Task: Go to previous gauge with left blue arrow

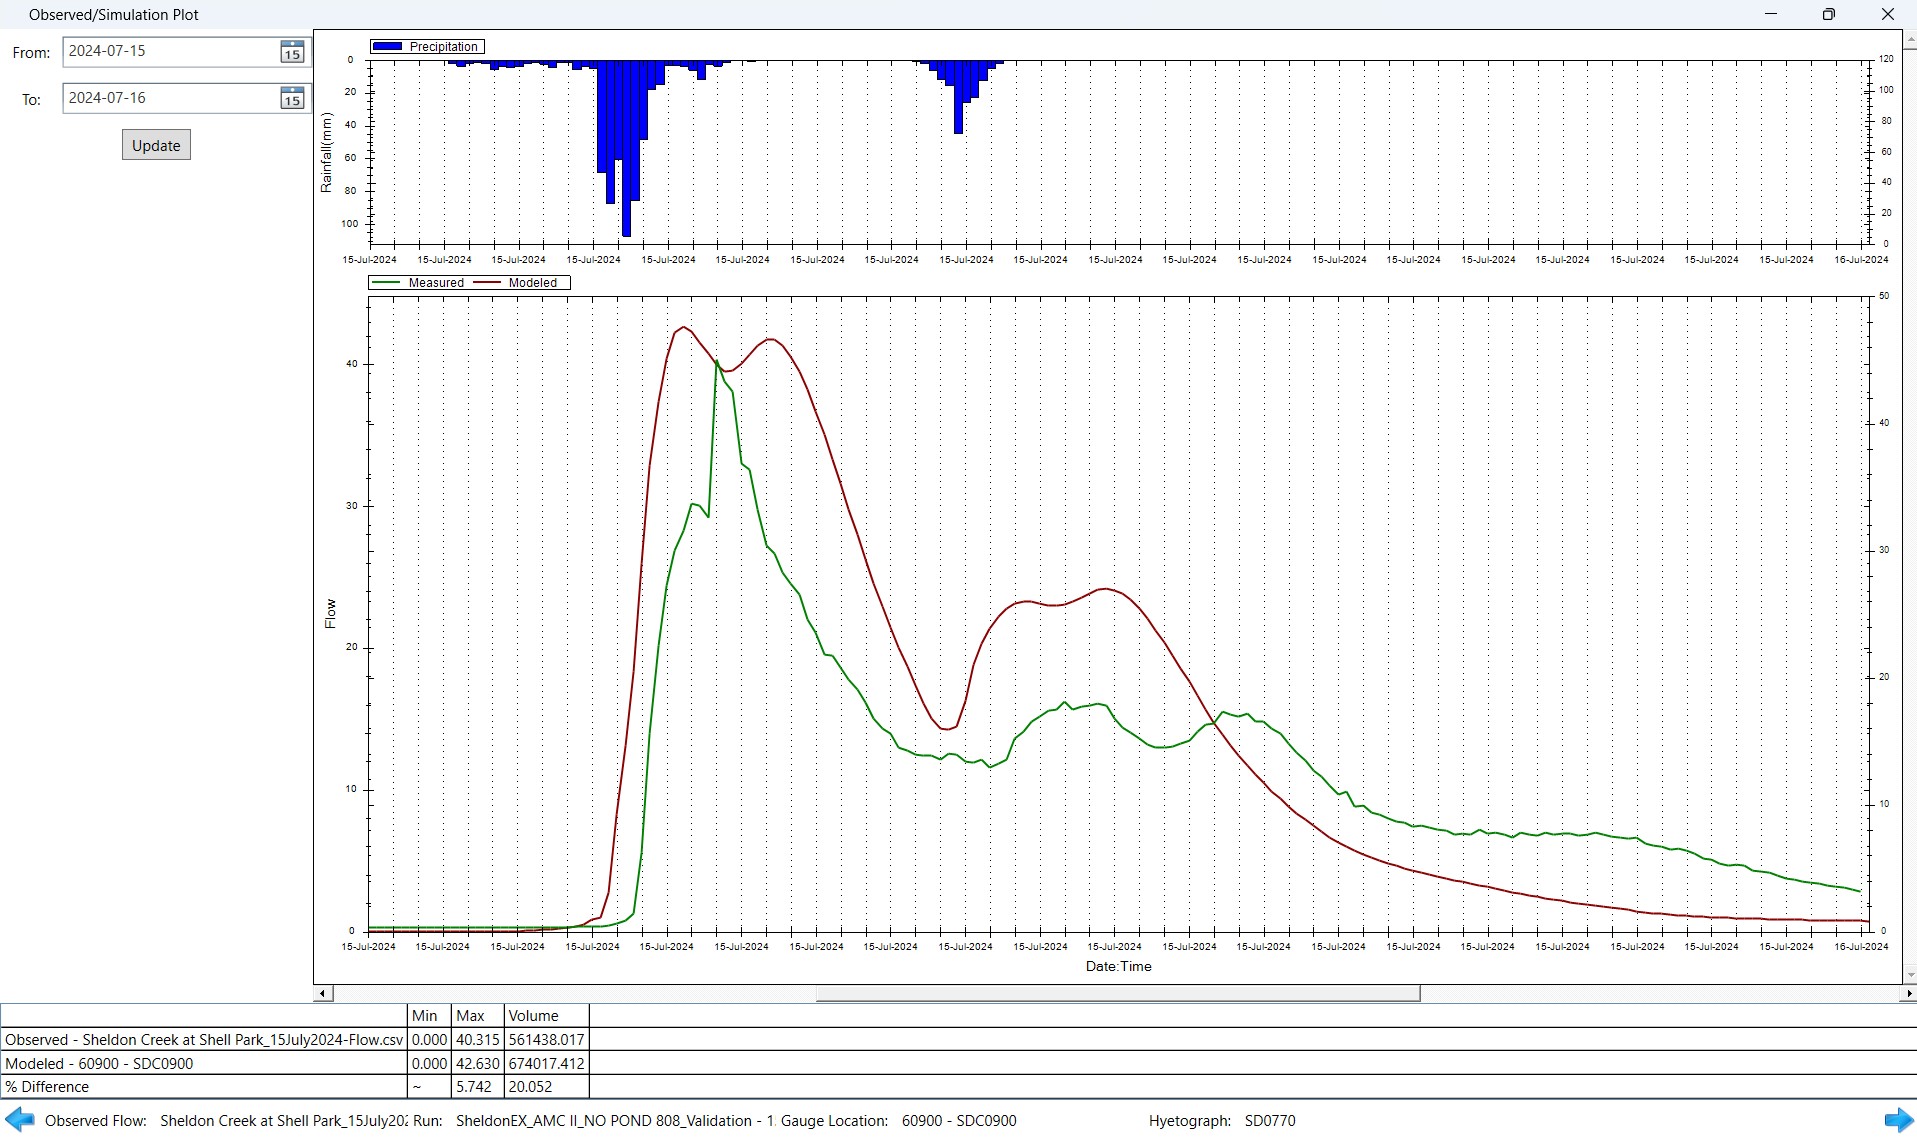Action: click(x=19, y=1120)
